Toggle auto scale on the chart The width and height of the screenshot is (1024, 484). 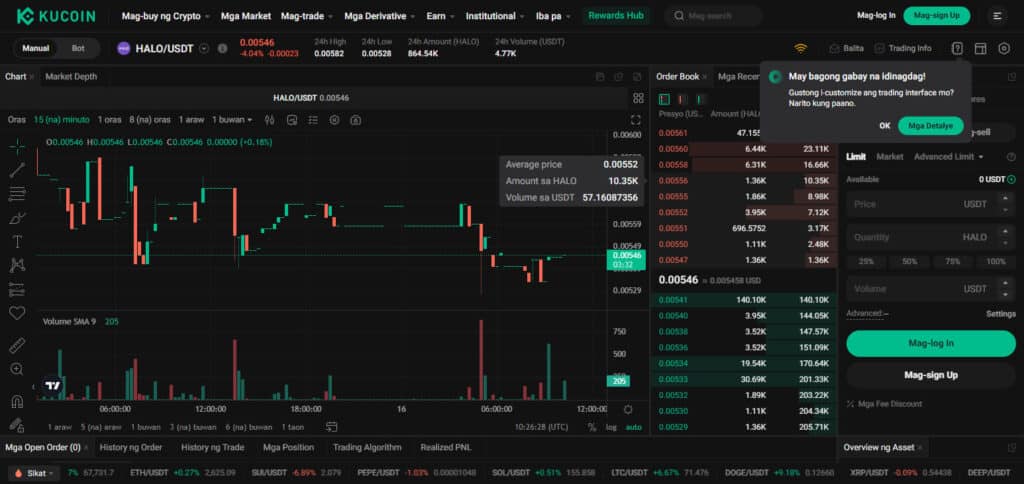(x=633, y=427)
